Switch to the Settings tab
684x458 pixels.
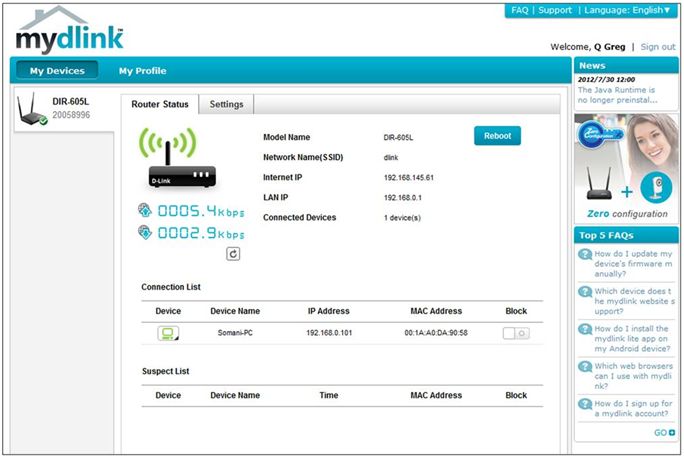[226, 104]
